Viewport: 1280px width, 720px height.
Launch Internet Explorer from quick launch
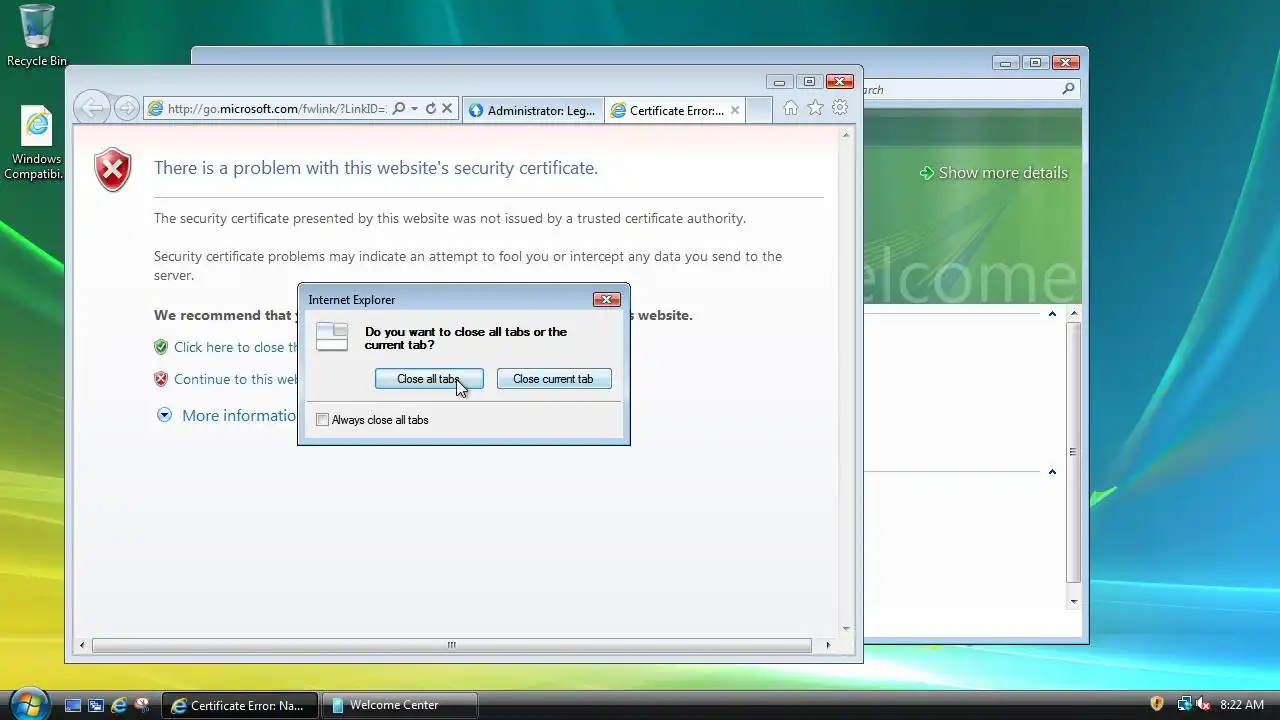tap(119, 705)
